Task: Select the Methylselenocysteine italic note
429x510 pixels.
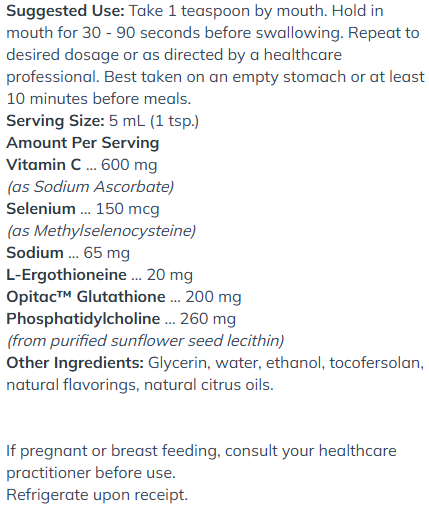Action: [x=101, y=231]
